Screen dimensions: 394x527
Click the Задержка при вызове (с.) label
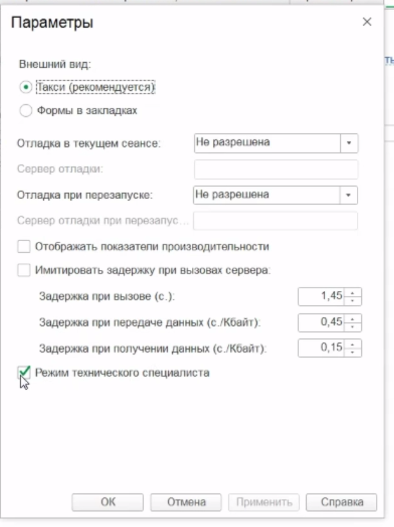(x=107, y=296)
